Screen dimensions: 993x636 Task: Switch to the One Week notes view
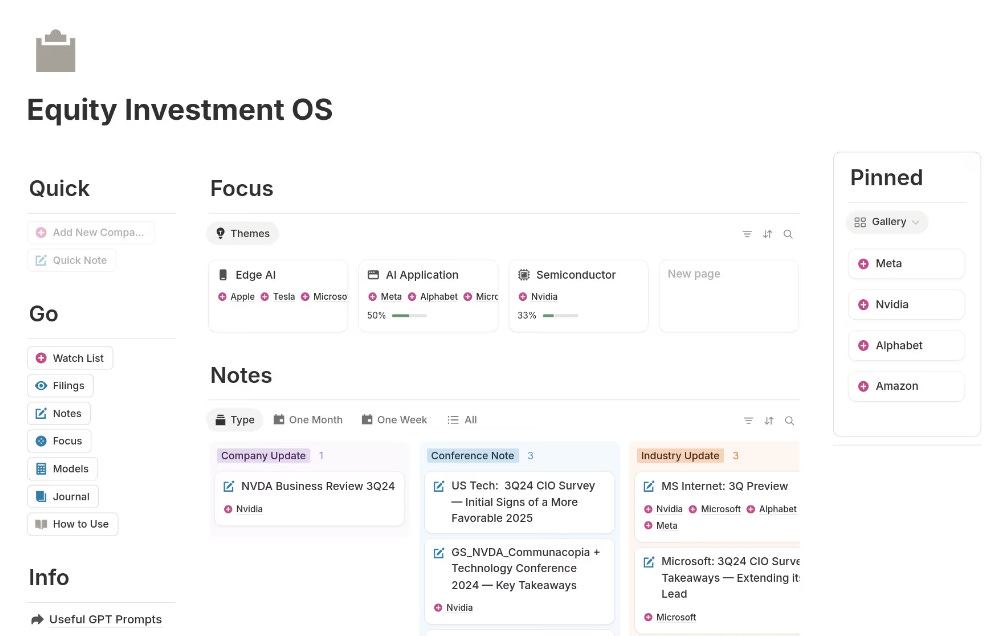(394, 420)
